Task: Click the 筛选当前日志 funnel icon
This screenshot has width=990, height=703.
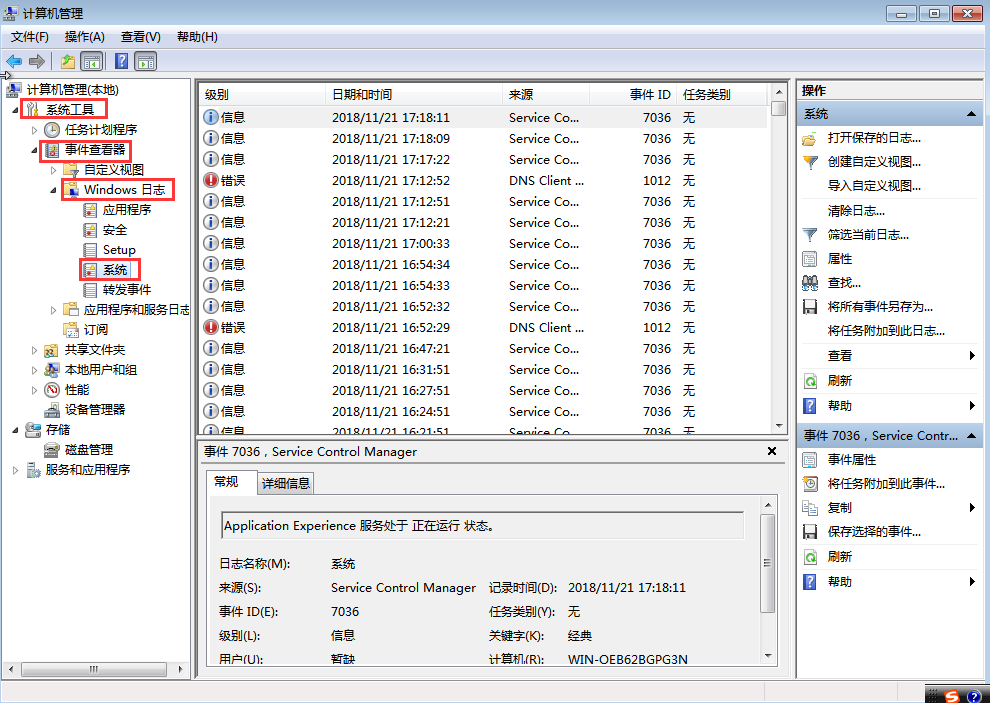Action: (809, 235)
